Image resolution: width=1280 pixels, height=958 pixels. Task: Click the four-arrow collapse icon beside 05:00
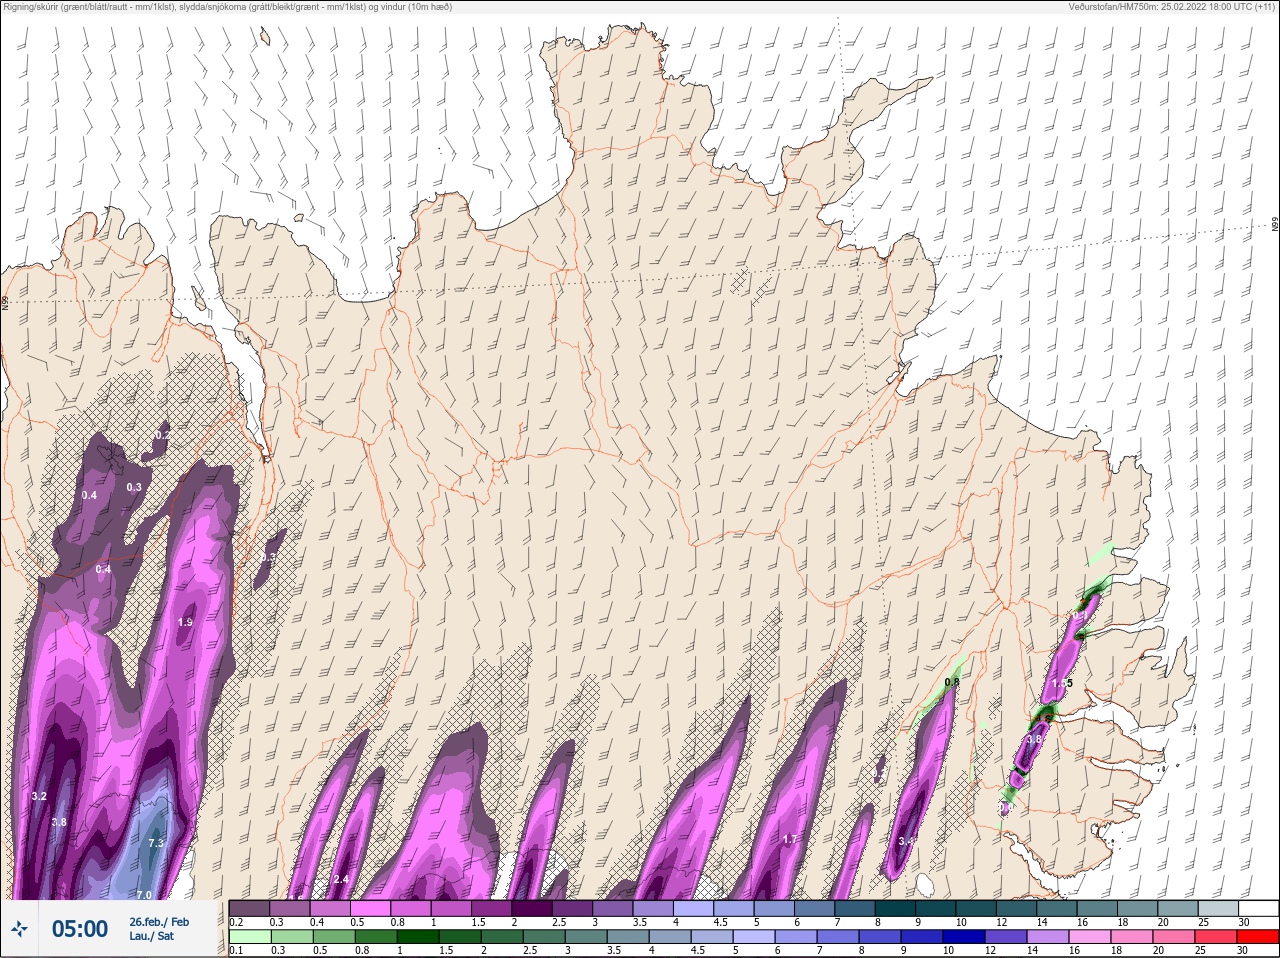tap(19, 929)
